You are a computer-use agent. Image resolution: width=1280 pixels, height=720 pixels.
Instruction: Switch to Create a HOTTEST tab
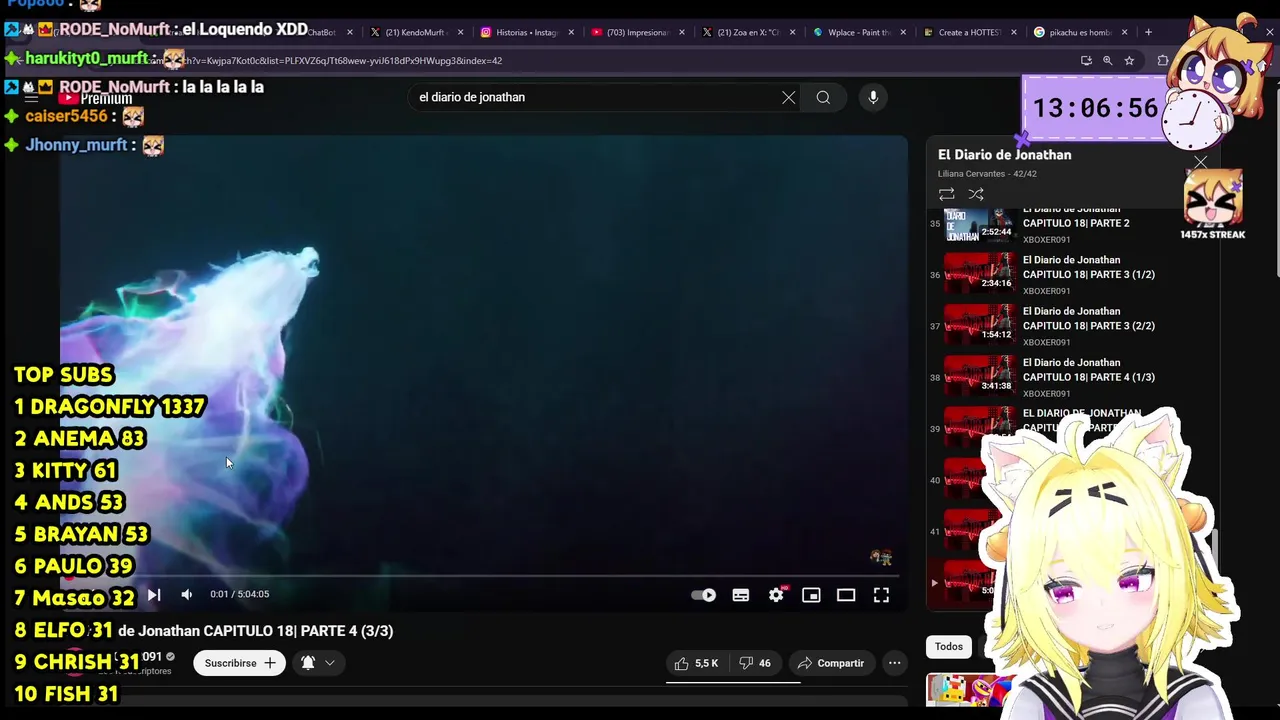[x=968, y=32]
